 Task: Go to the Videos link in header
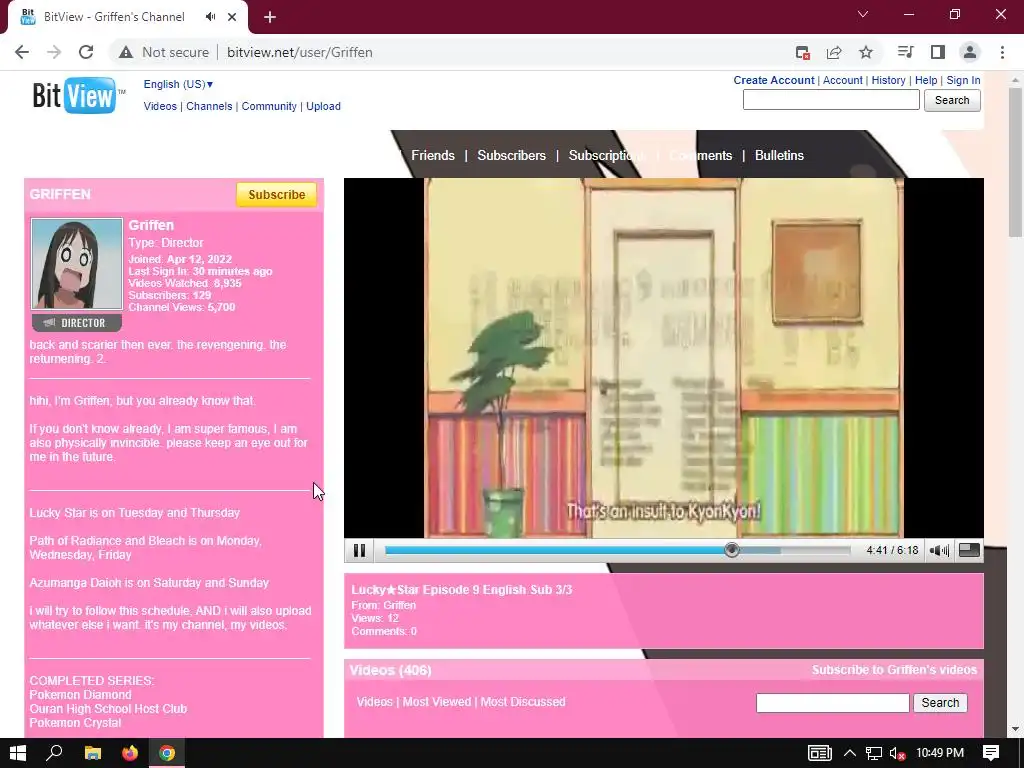click(160, 106)
